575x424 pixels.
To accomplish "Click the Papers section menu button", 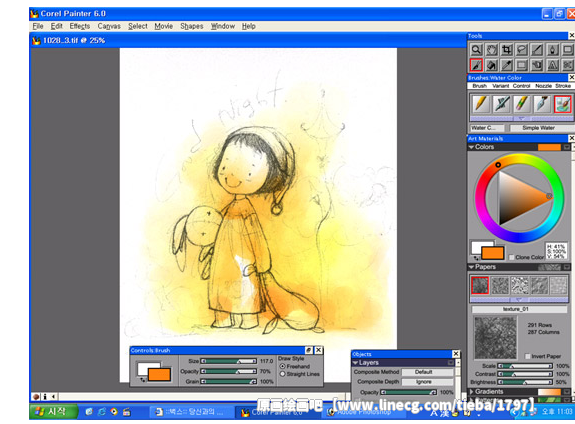I will [567, 267].
